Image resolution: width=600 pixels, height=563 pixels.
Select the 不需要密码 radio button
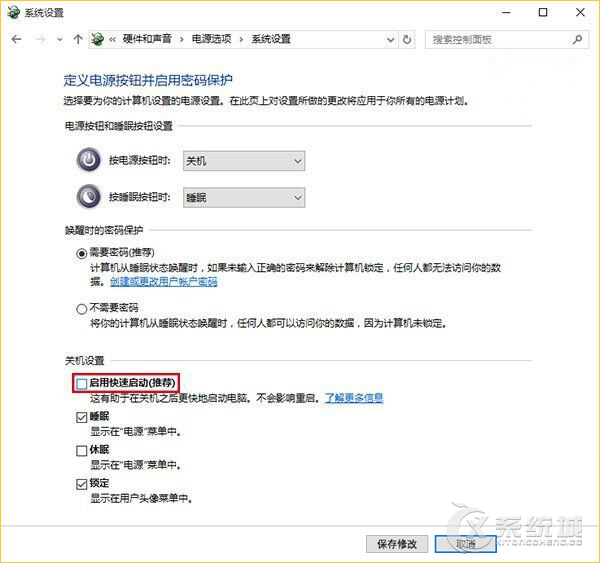click(x=82, y=309)
